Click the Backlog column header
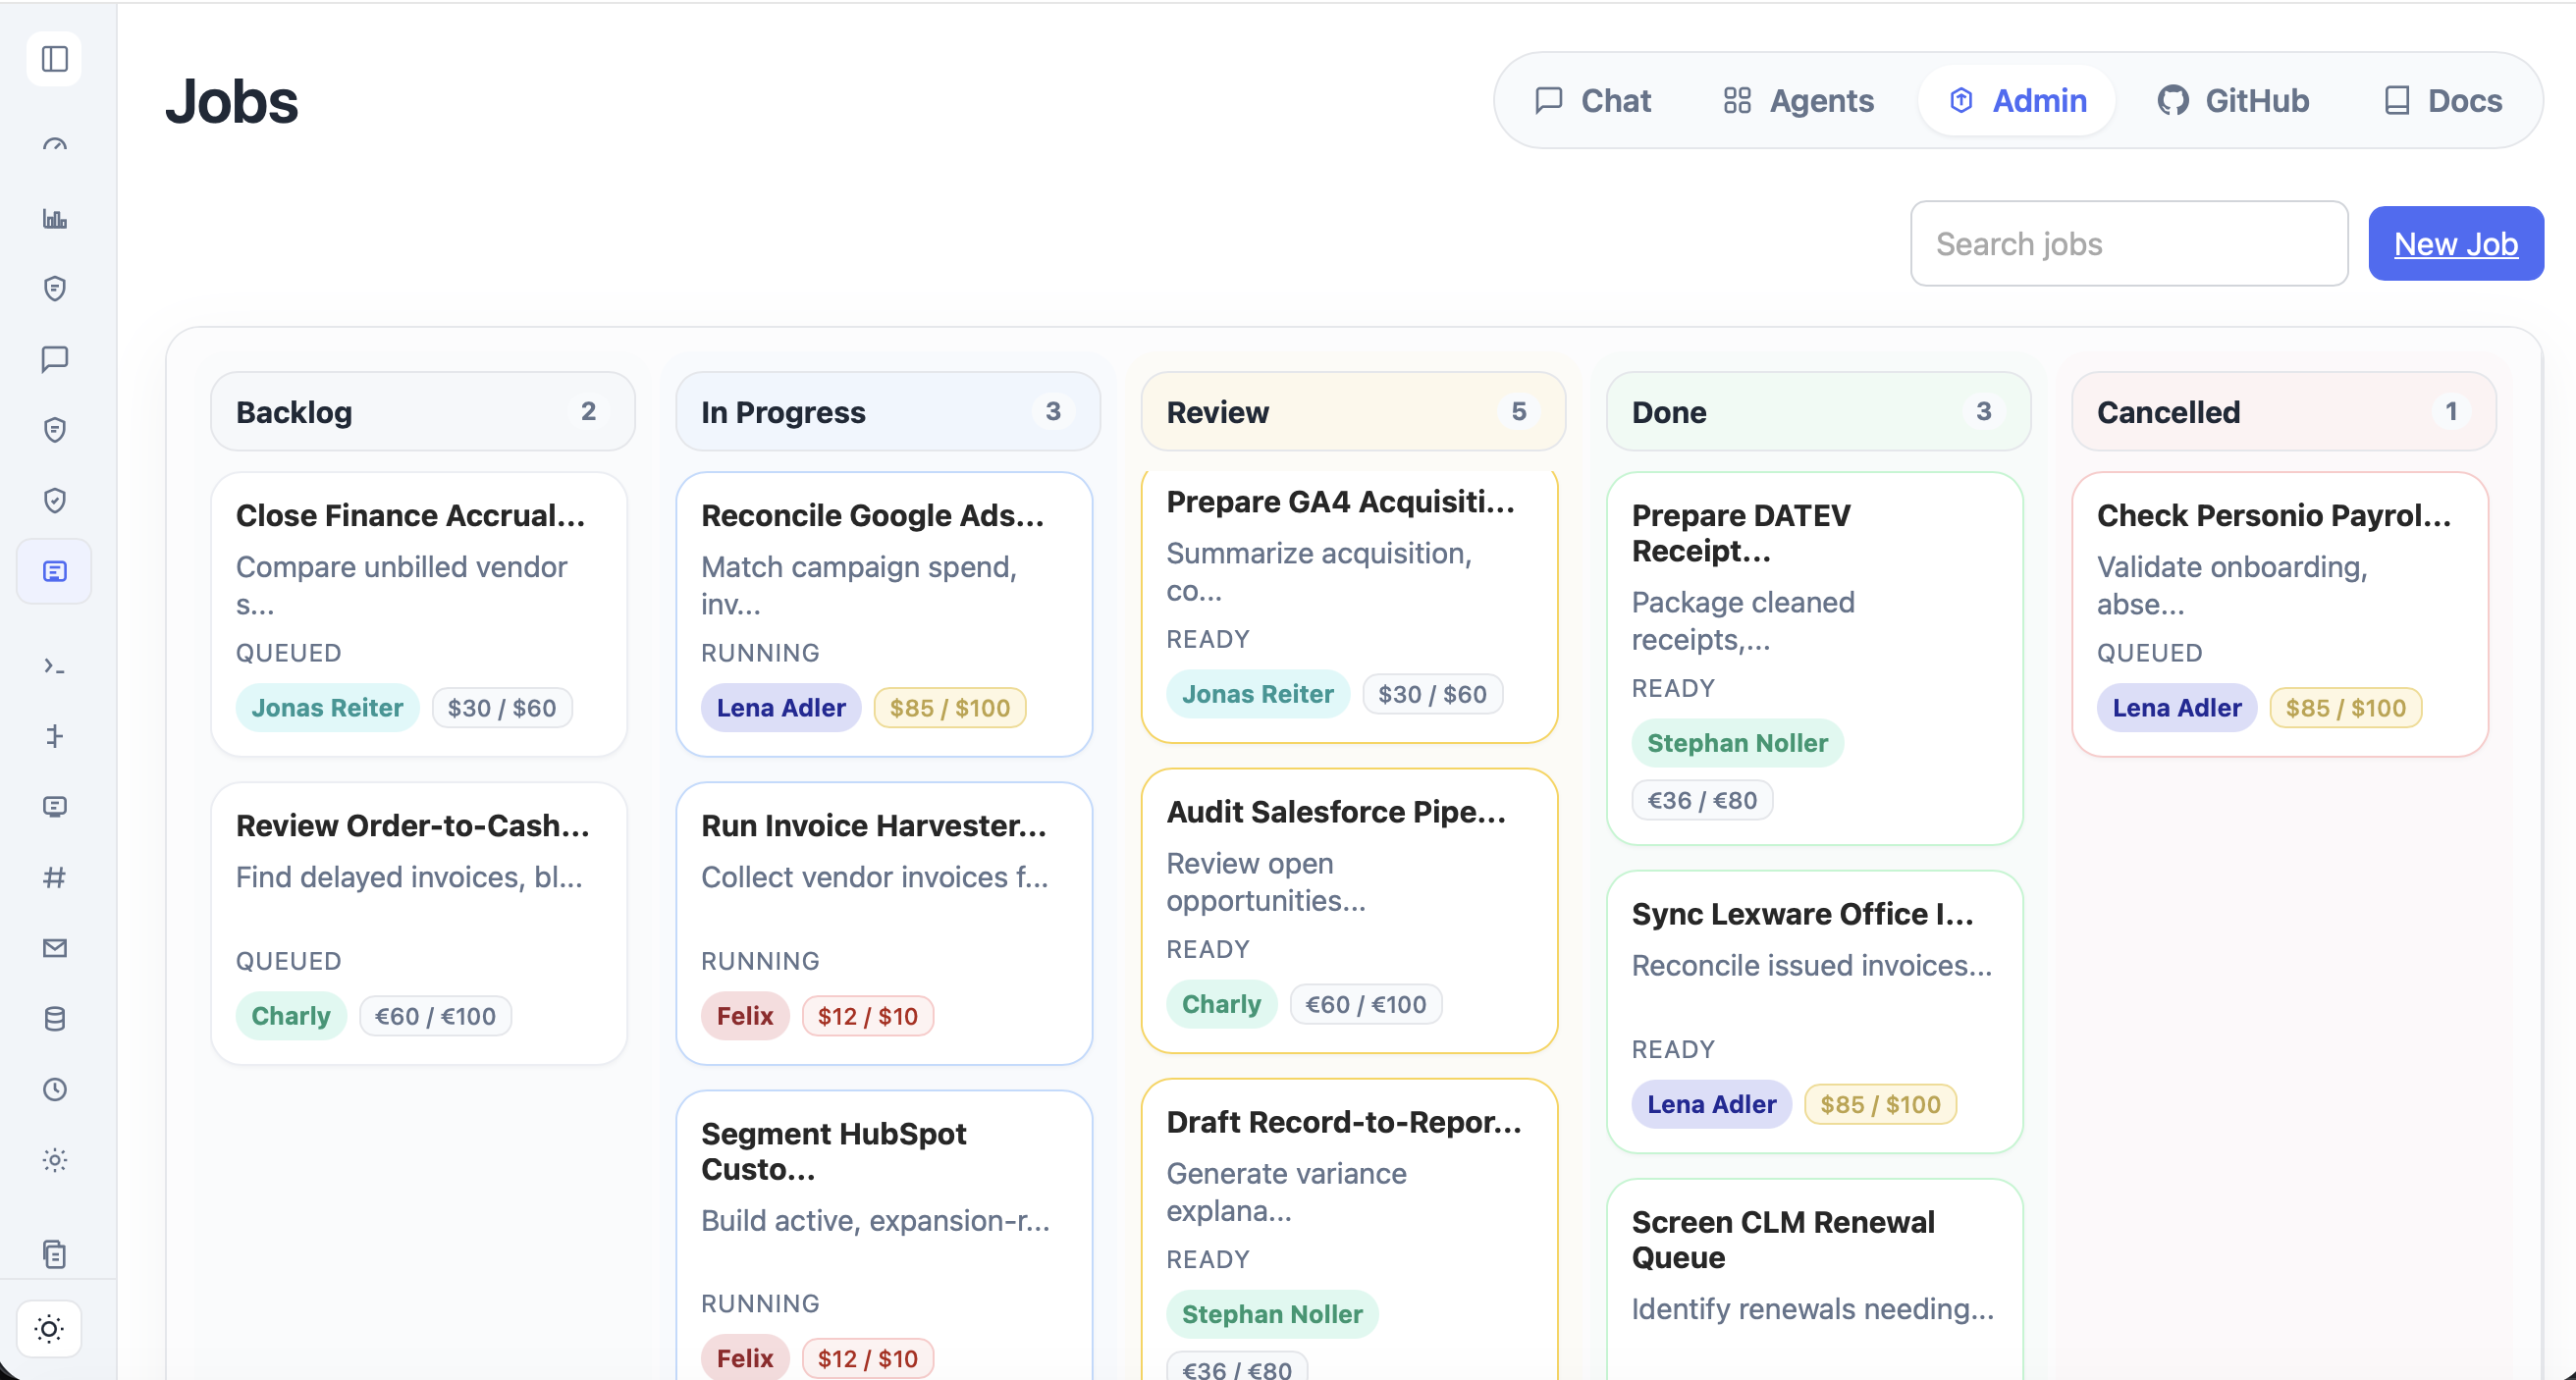Viewport: 2576px width, 1380px height. 423,411
